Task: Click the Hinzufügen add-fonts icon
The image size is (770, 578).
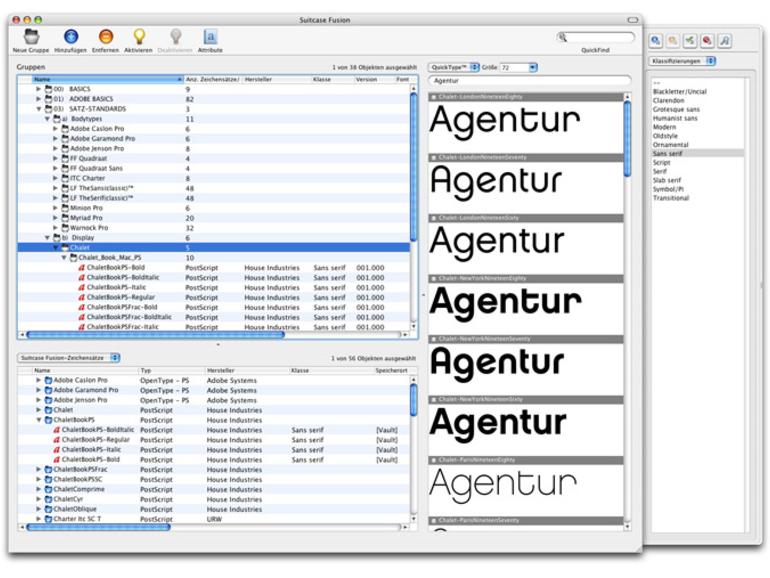Action: click(71, 36)
